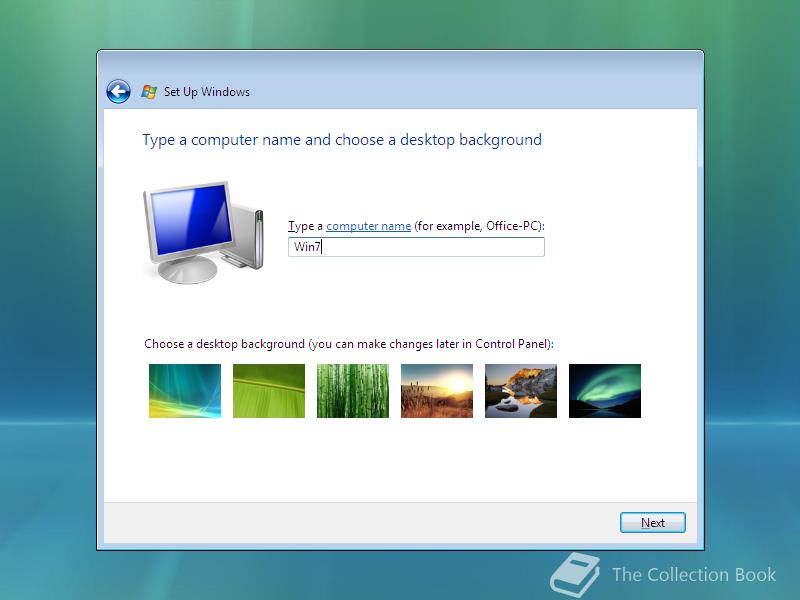
Task: Open the computer name help link
Action: tap(368, 226)
